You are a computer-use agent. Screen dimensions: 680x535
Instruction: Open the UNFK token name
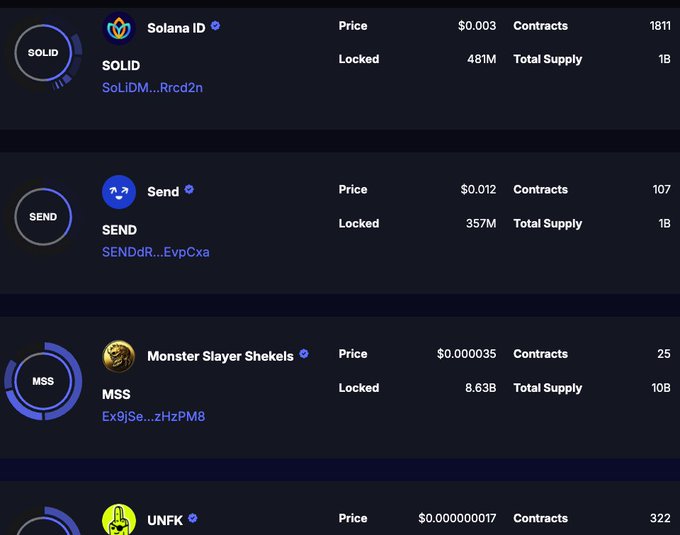point(165,520)
